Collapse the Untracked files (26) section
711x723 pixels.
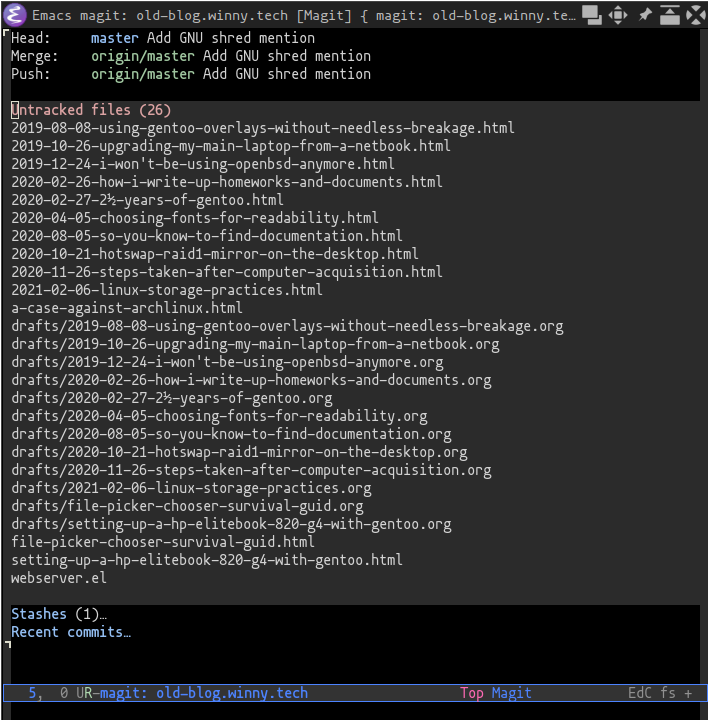click(x=91, y=110)
